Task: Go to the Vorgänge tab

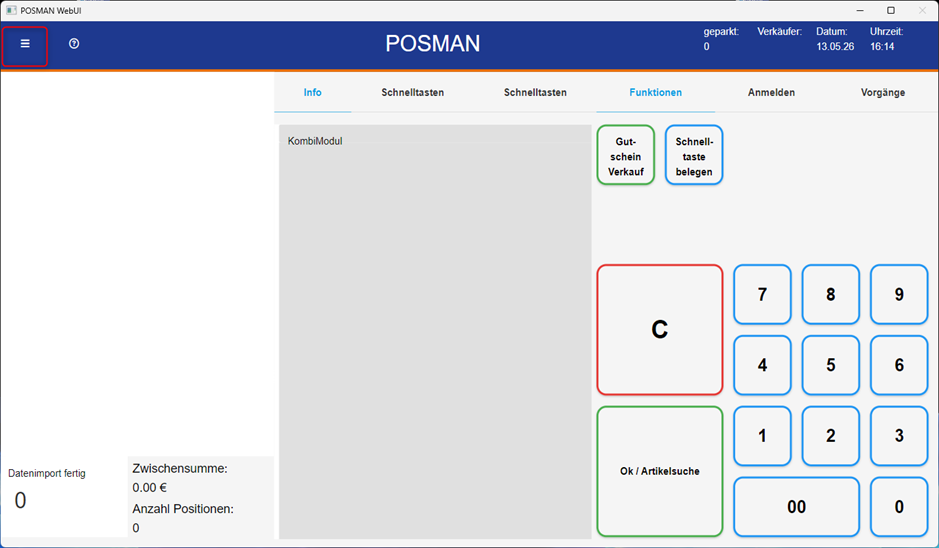Action: click(x=883, y=92)
